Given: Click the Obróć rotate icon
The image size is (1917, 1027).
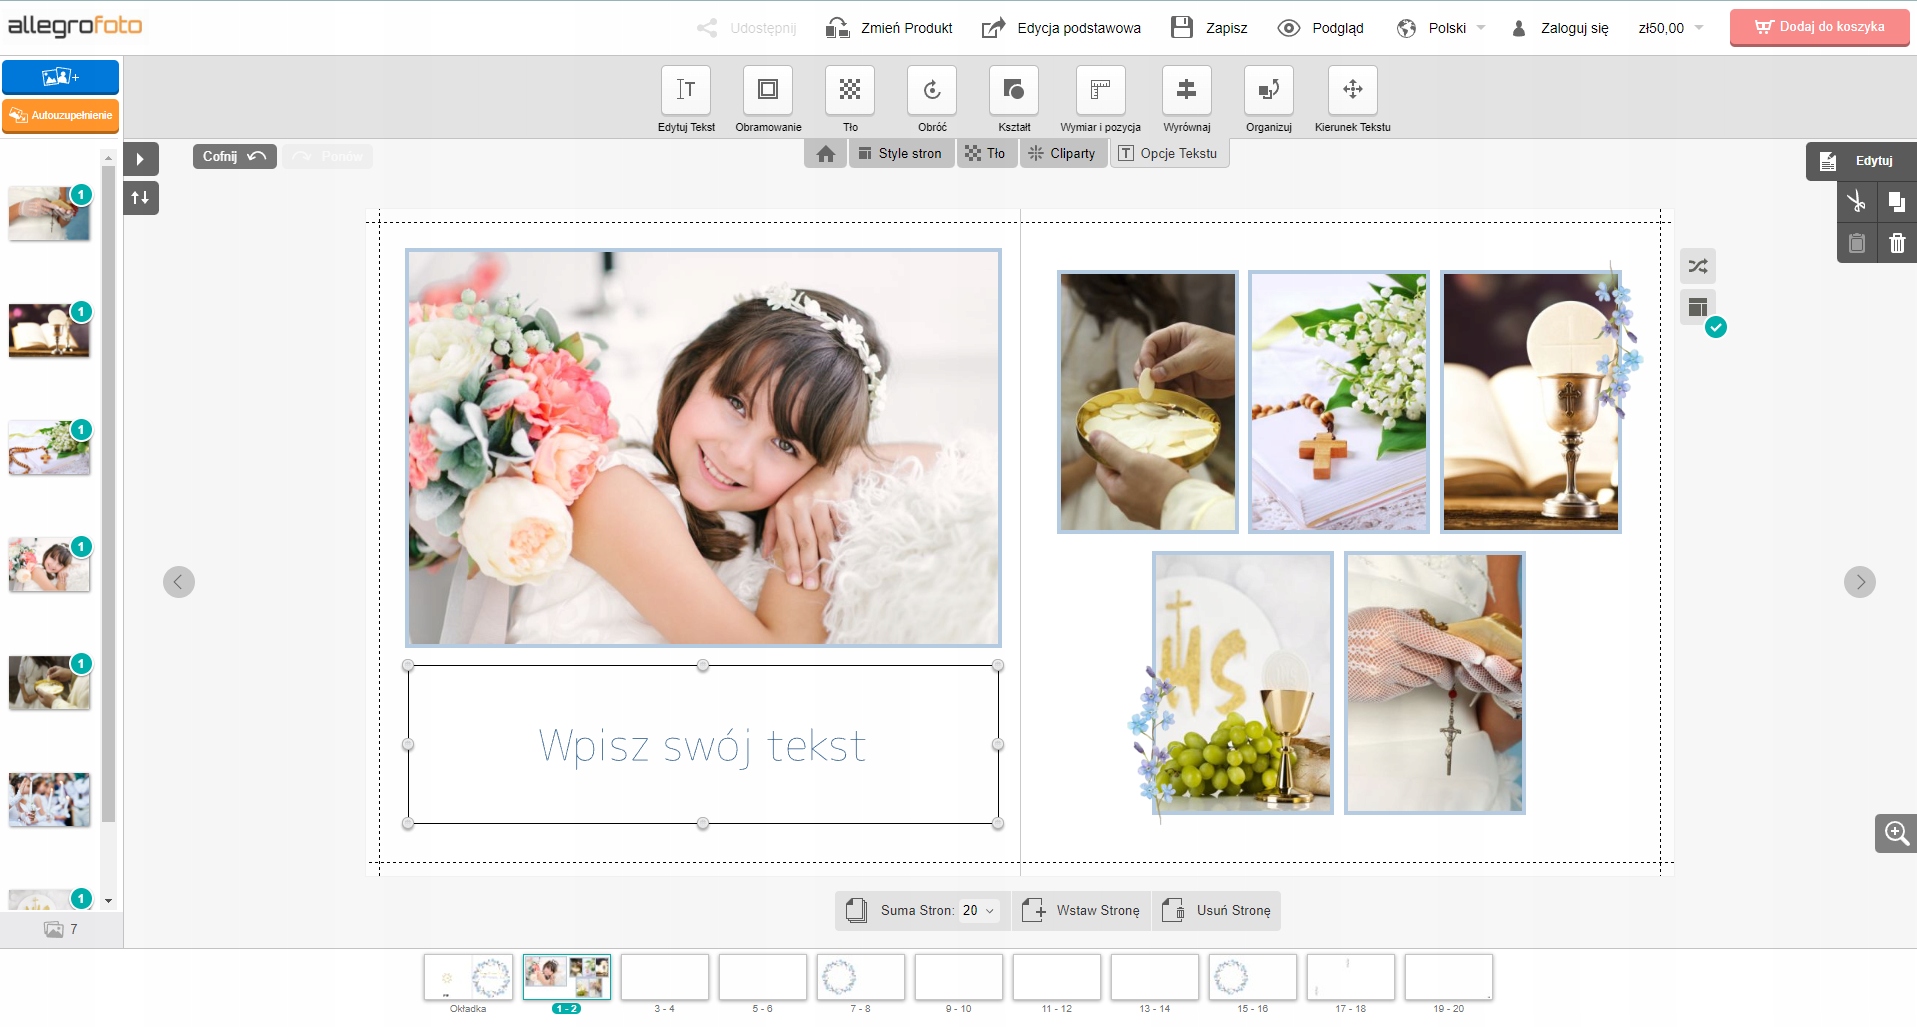Looking at the screenshot, I should click(932, 91).
